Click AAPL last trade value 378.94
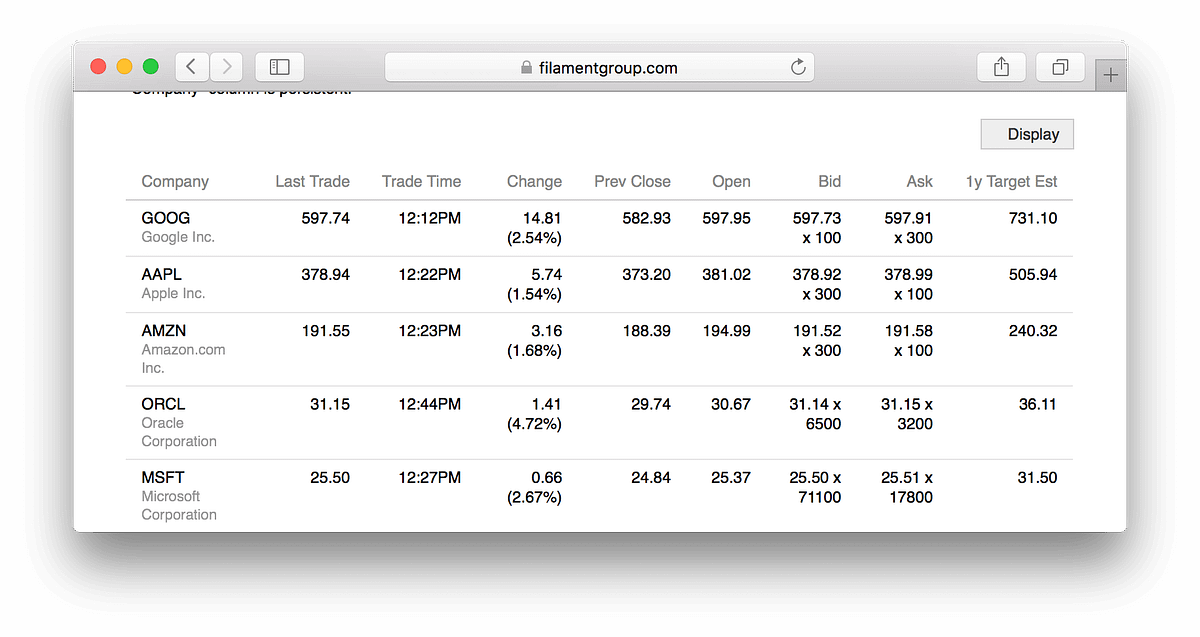 pyautogui.click(x=326, y=274)
